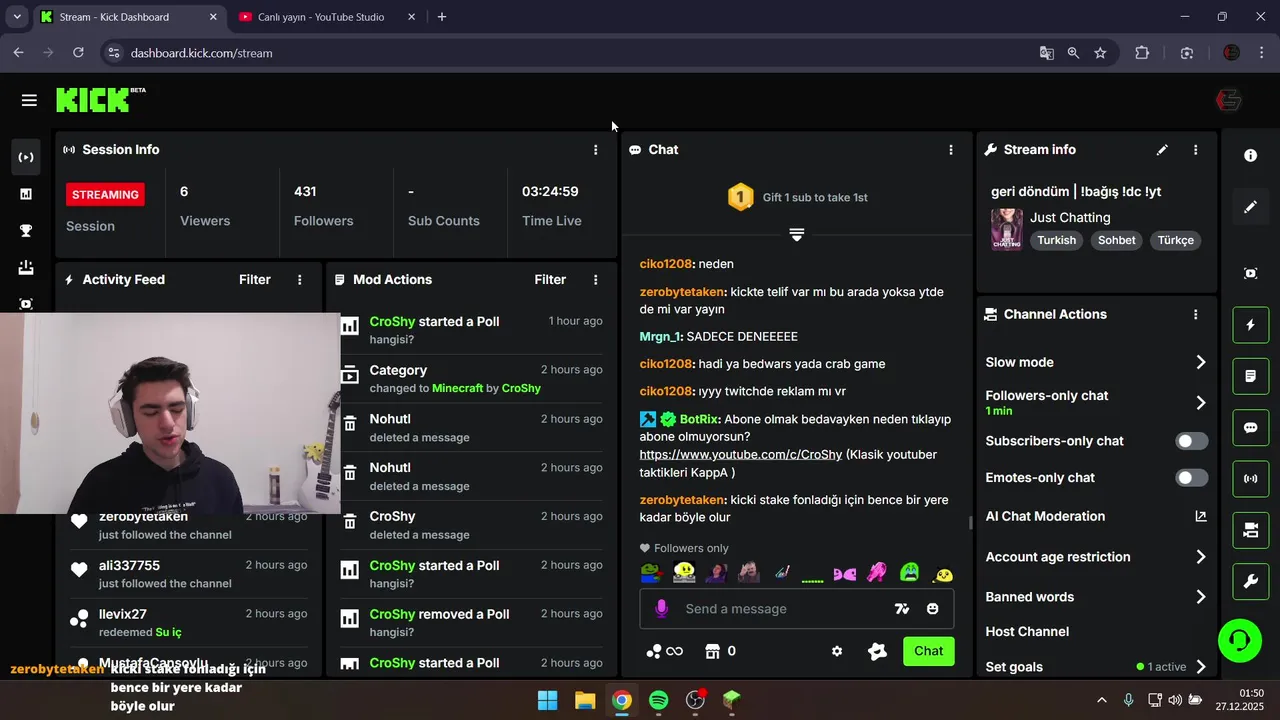Bookmark this page with star icon

1100,53
